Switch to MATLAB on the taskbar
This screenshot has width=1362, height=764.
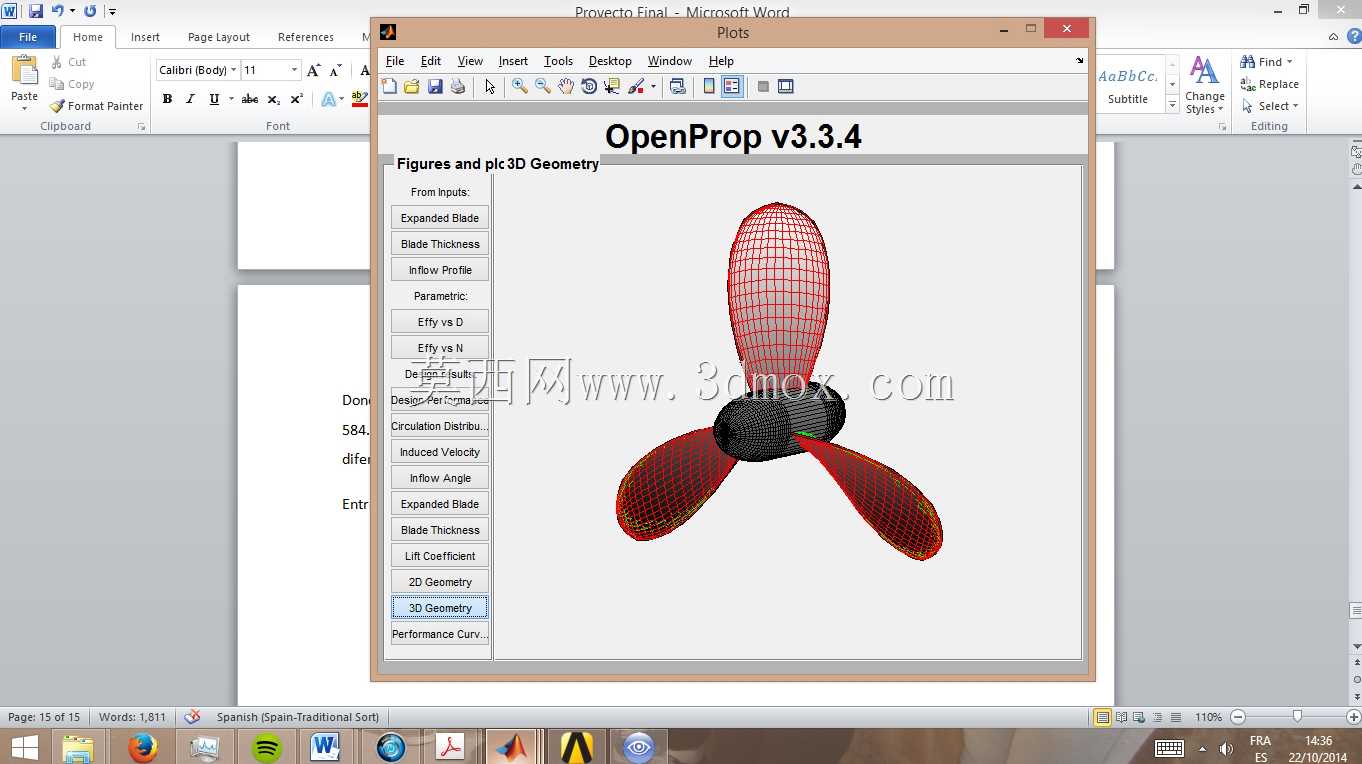pyautogui.click(x=514, y=747)
